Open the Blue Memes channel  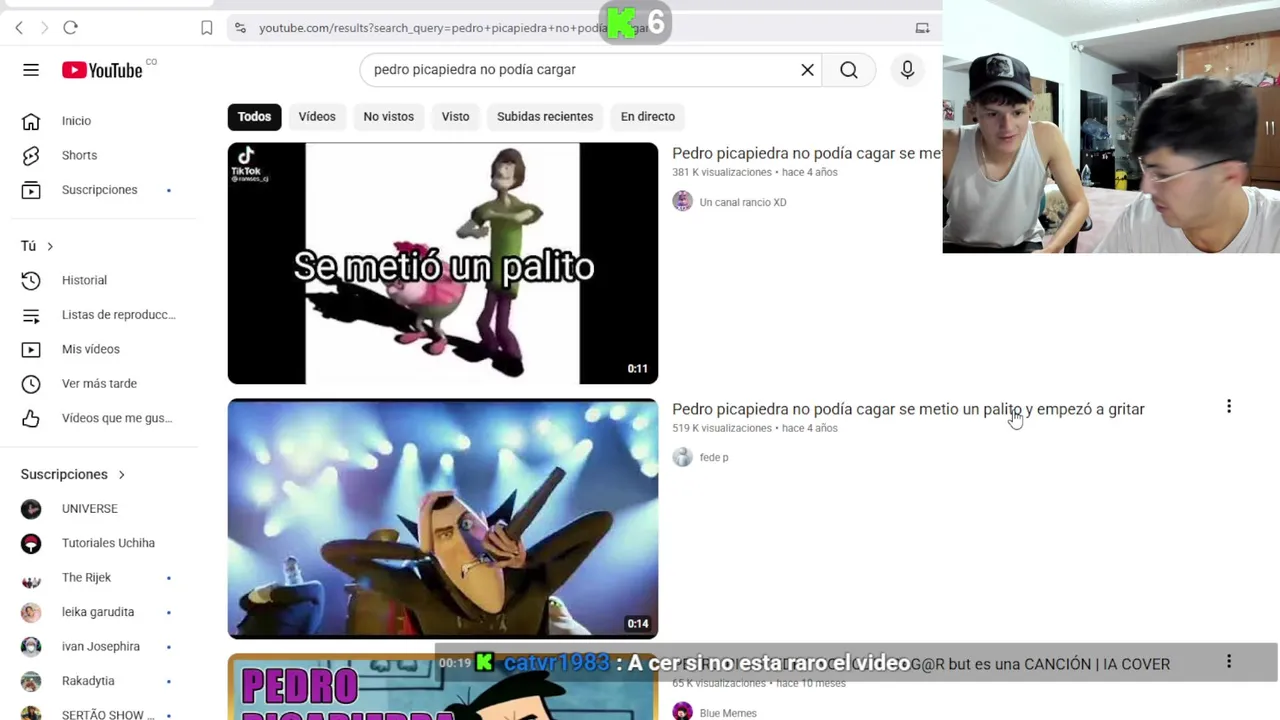pyautogui.click(x=728, y=713)
